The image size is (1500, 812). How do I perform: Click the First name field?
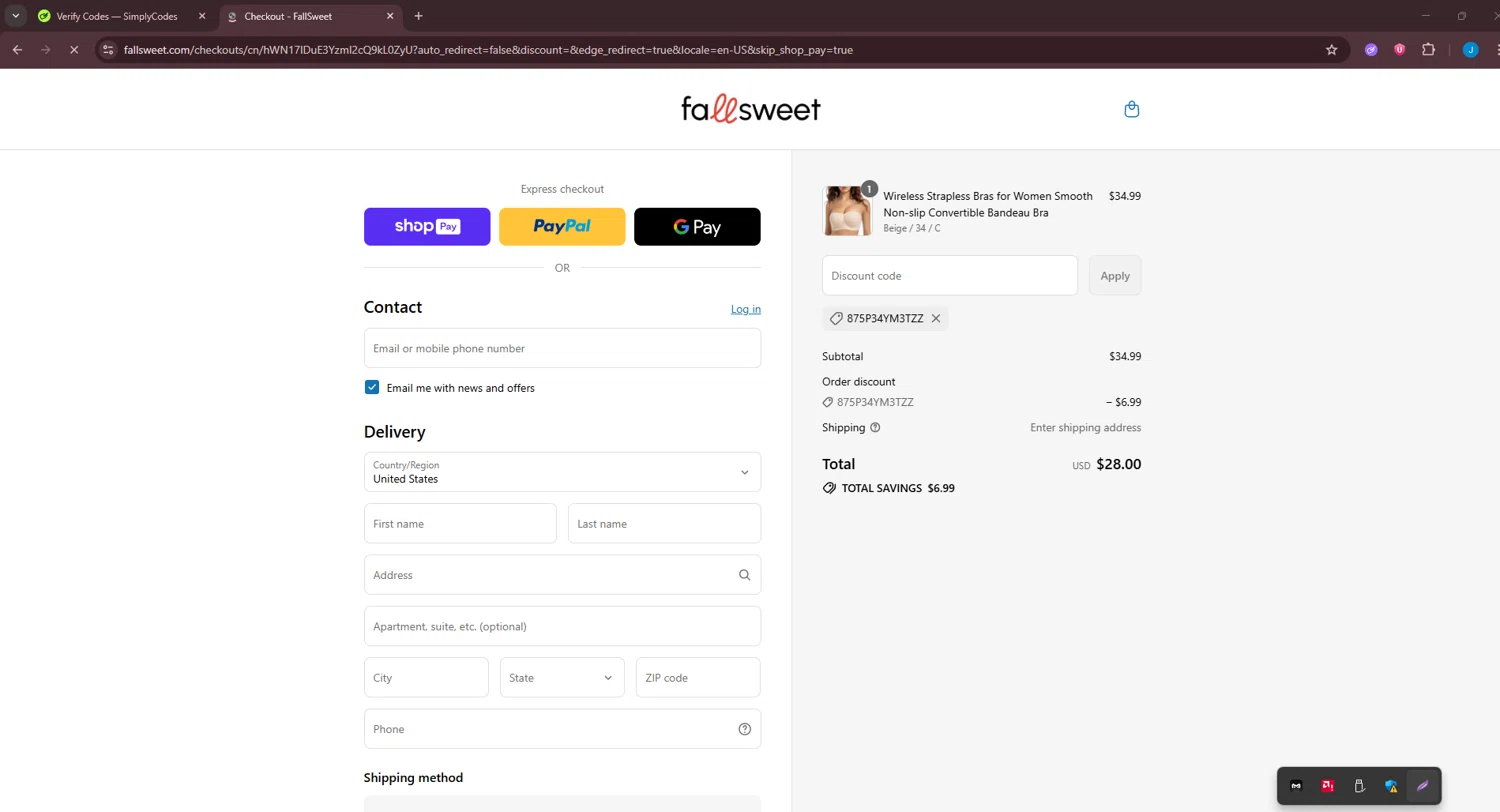(460, 523)
